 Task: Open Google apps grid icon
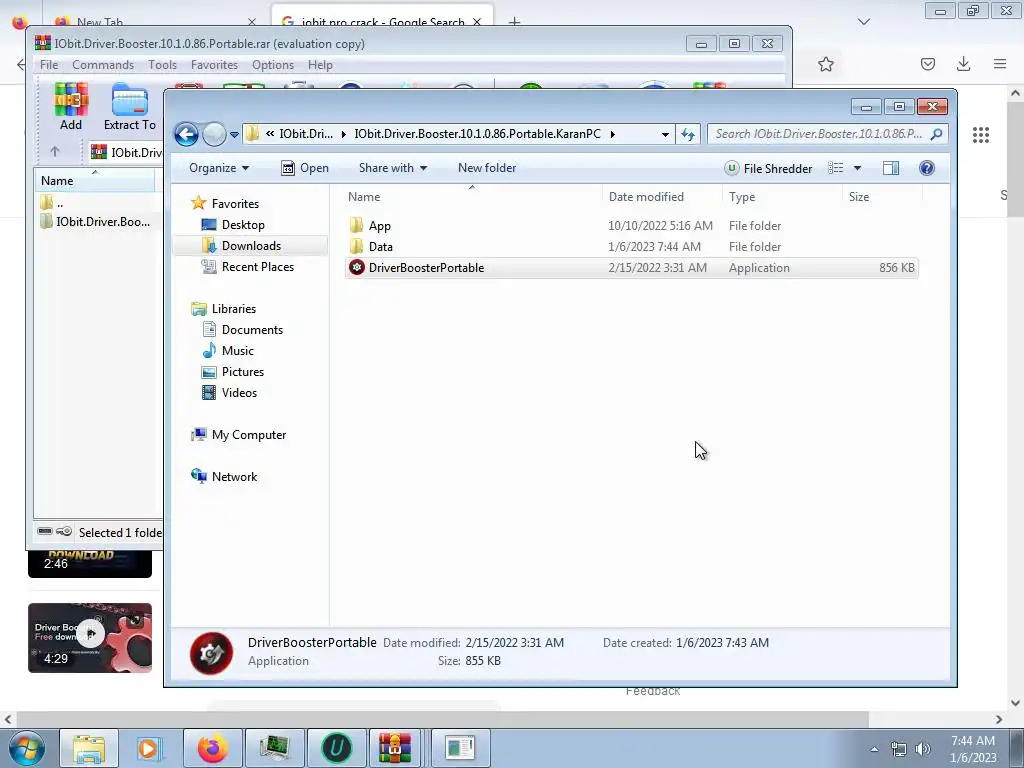[x=981, y=135]
